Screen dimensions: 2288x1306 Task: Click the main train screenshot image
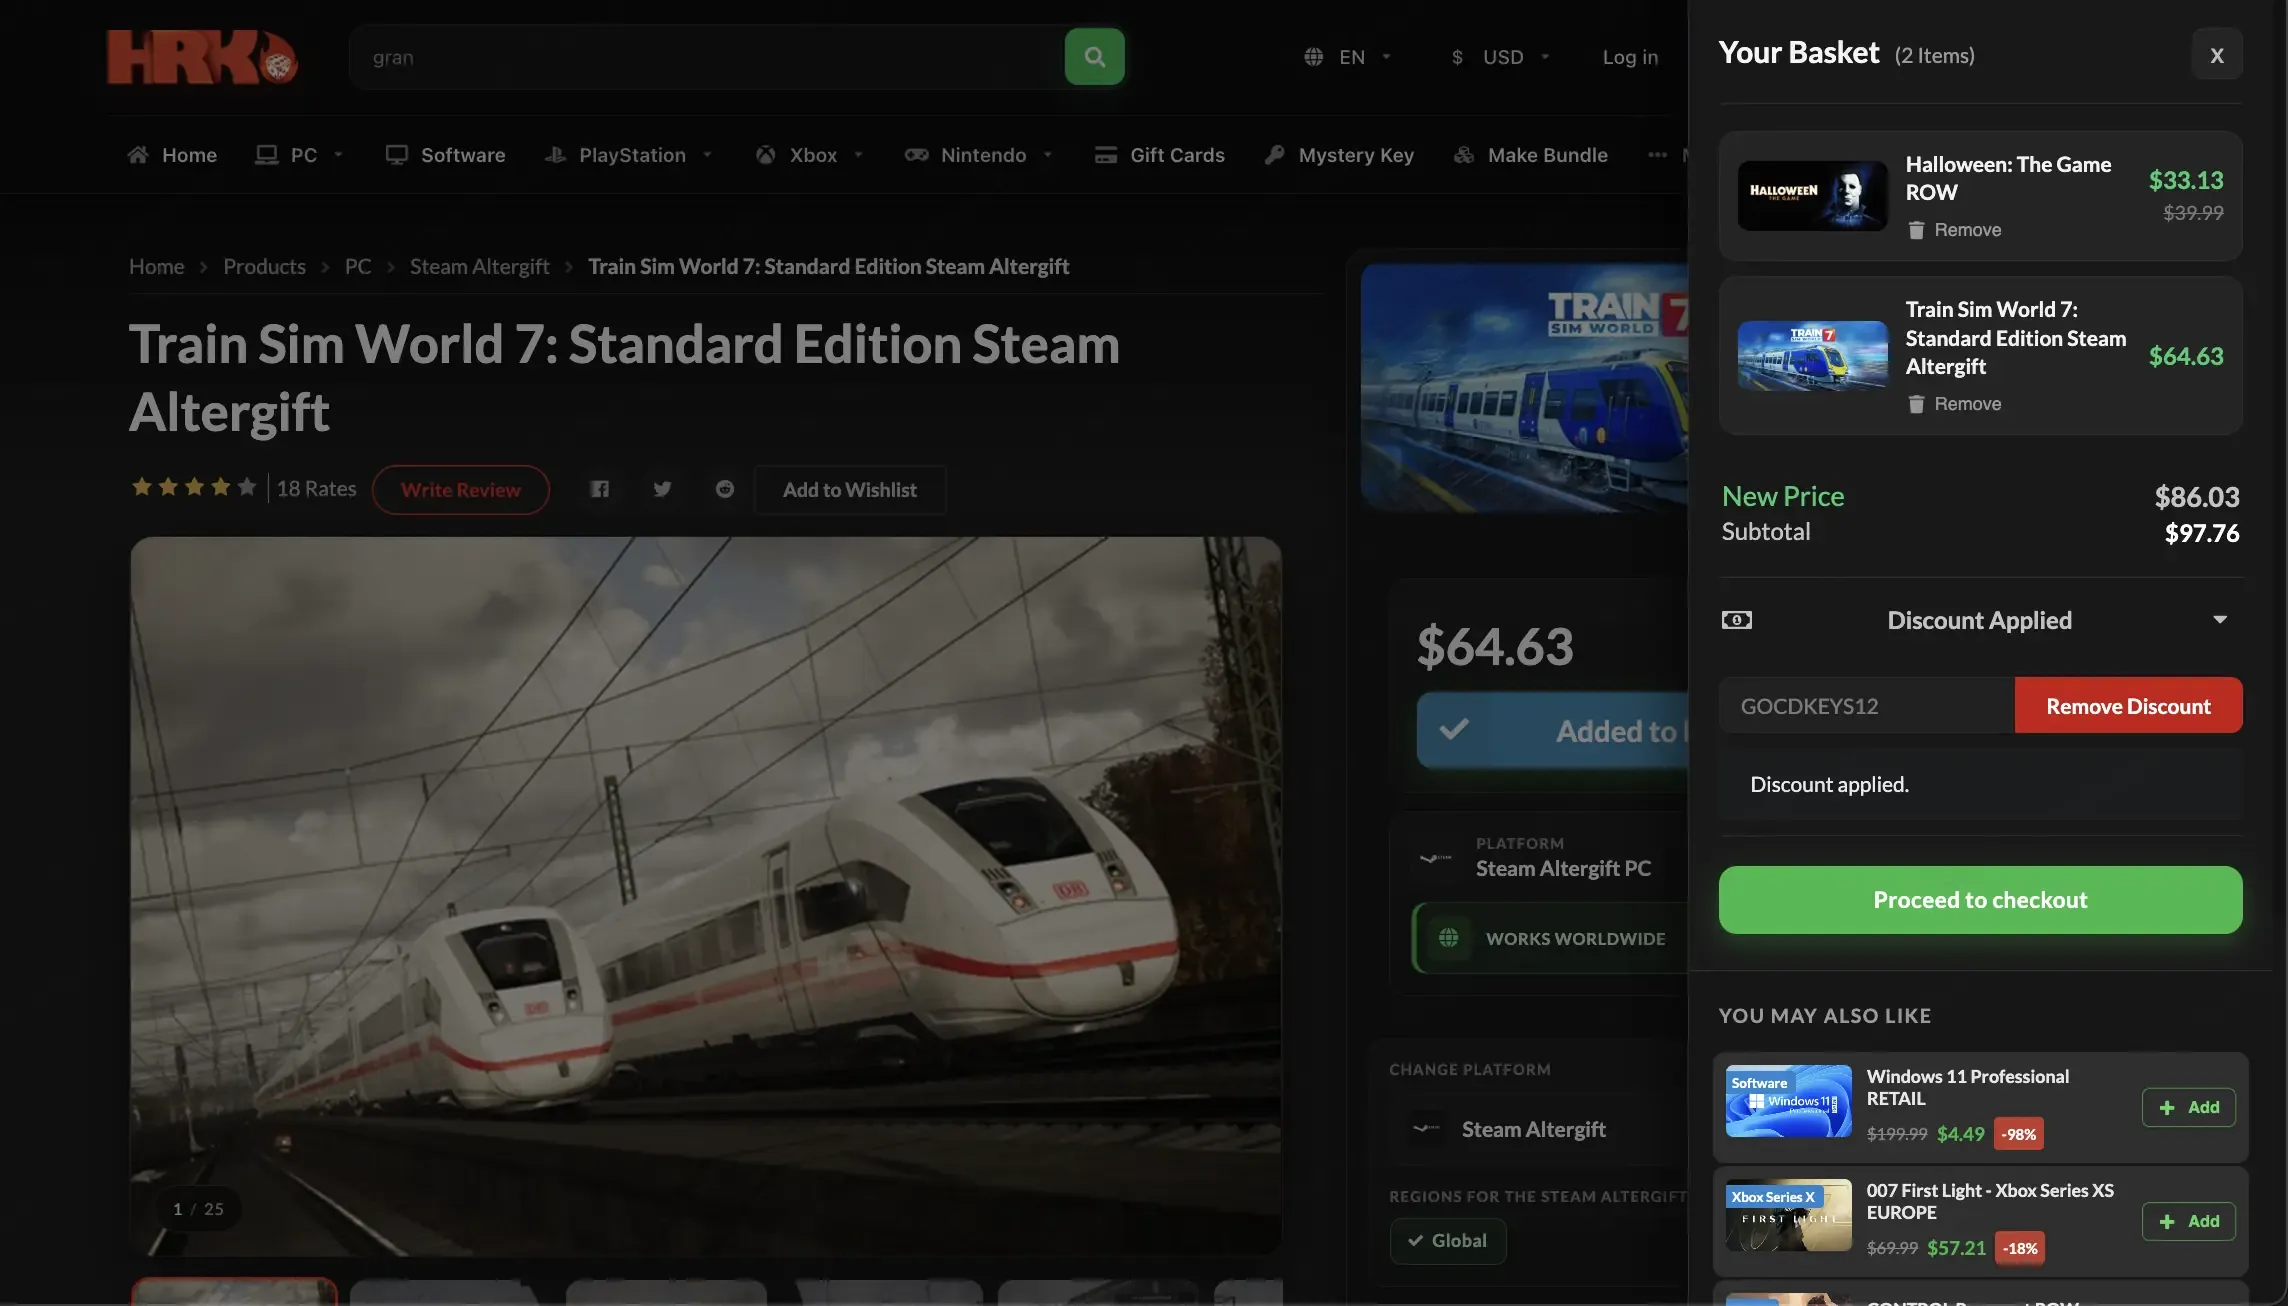(x=706, y=896)
